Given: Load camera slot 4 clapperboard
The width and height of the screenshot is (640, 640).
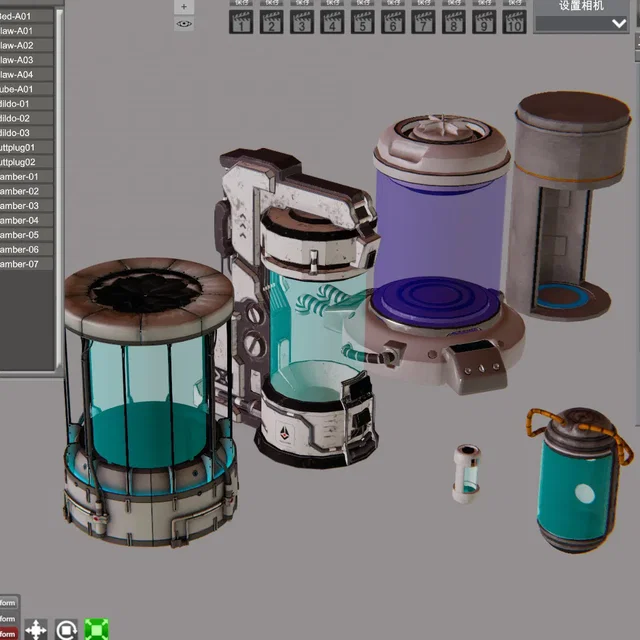Looking at the screenshot, I should (332, 22).
